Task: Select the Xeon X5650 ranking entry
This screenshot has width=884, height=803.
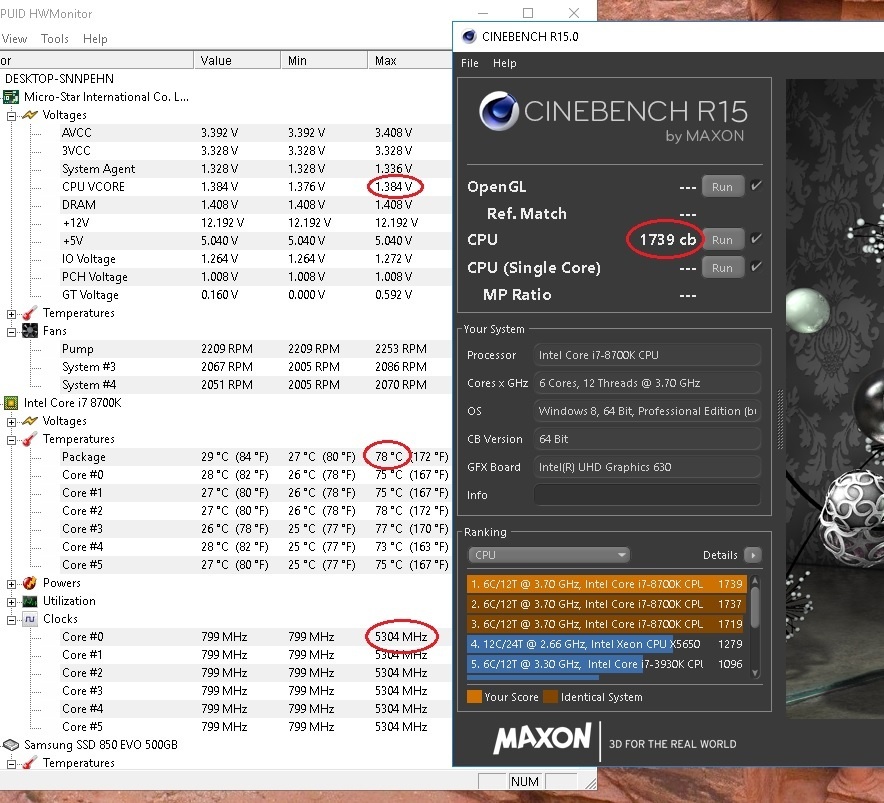Action: (607, 644)
